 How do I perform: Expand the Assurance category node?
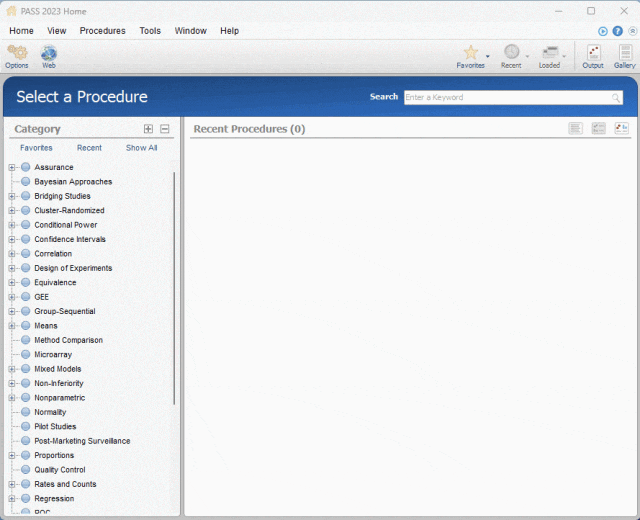click(12, 167)
